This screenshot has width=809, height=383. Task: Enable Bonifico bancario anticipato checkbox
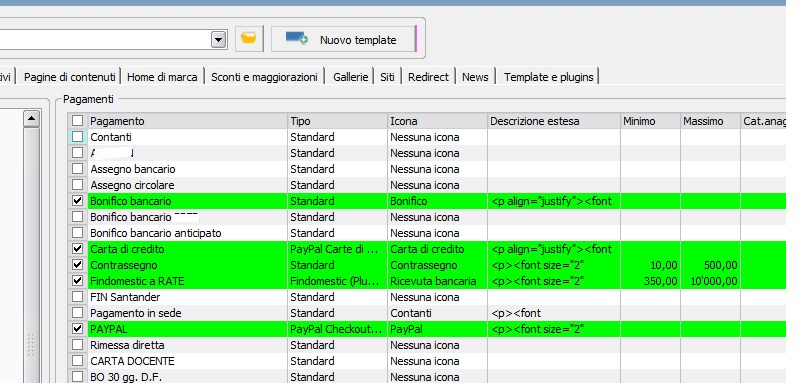[77, 233]
